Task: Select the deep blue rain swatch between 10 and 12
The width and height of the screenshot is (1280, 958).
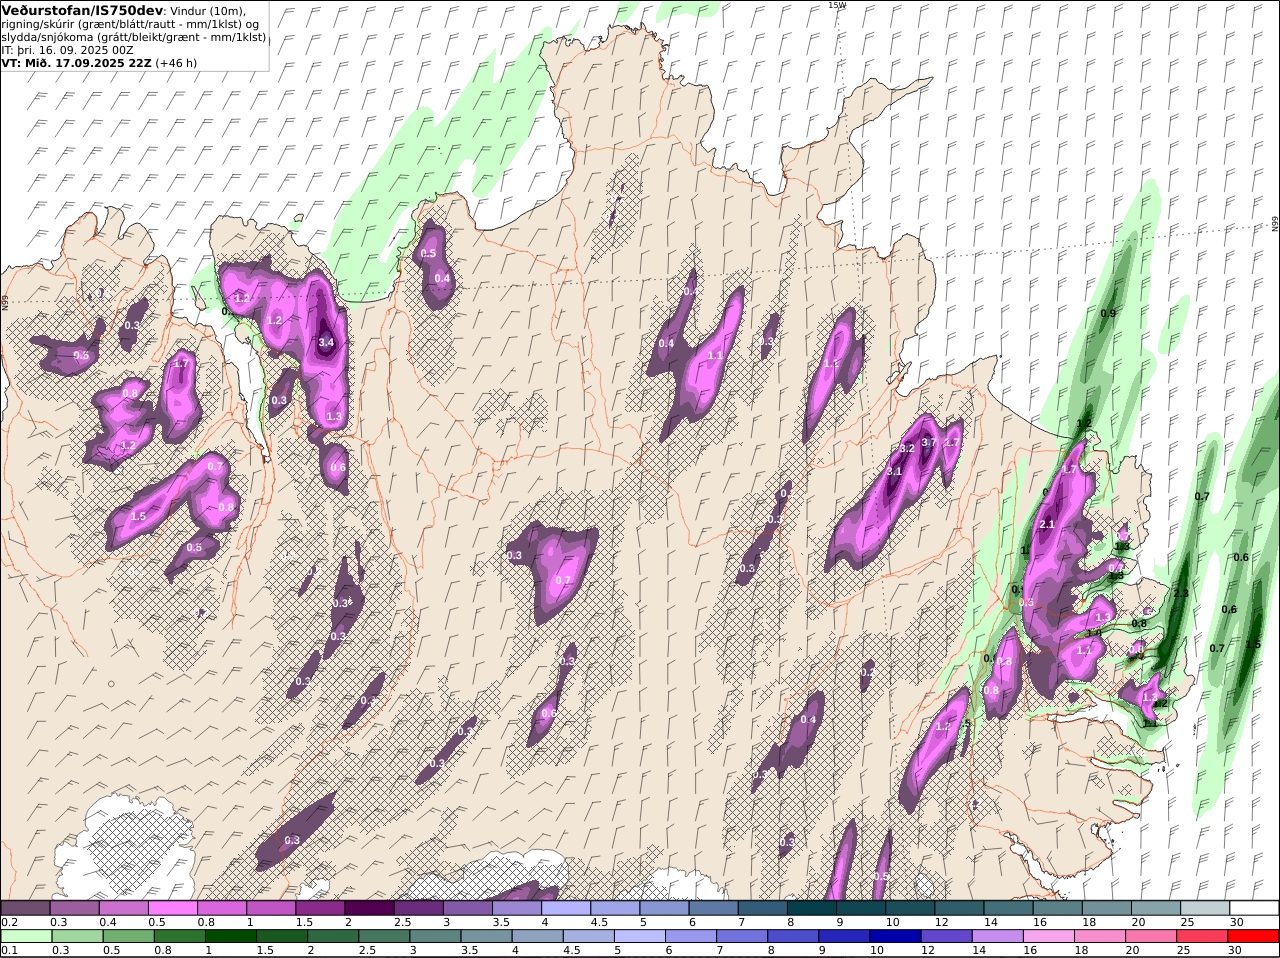Action: pyautogui.click(x=896, y=936)
